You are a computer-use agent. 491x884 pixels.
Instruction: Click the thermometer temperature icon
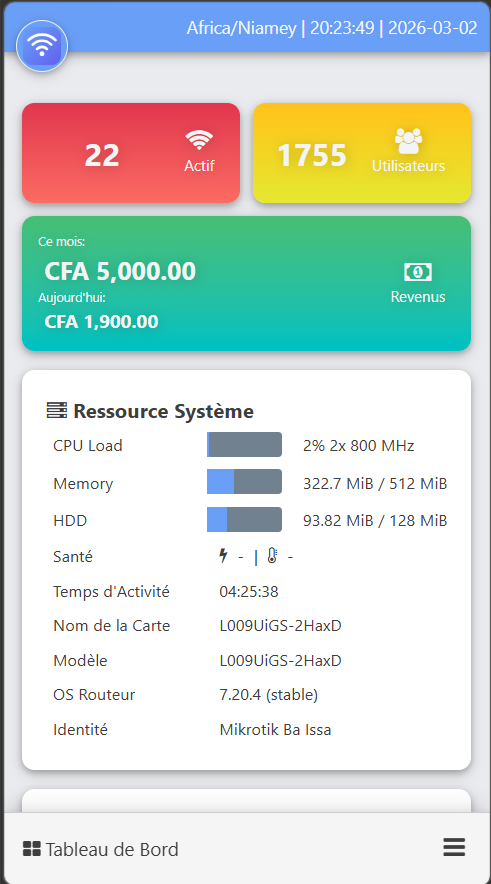pos(272,556)
